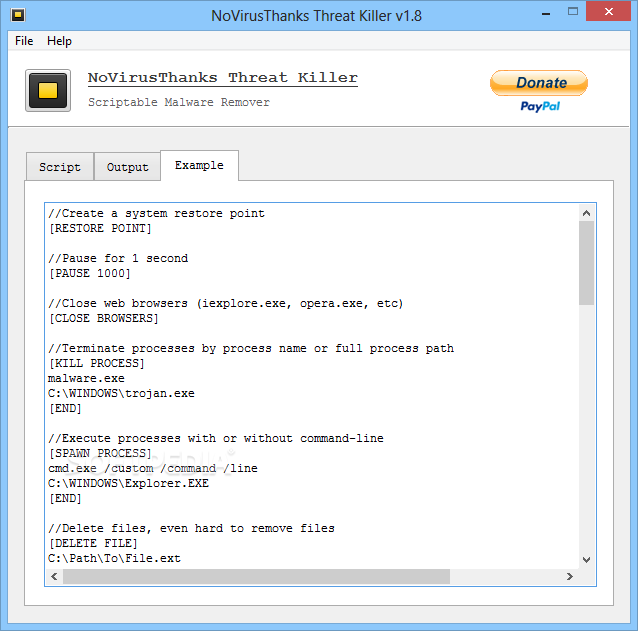Click the malware.exe line
This screenshot has width=638, height=631.
pyautogui.click(x=86, y=378)
